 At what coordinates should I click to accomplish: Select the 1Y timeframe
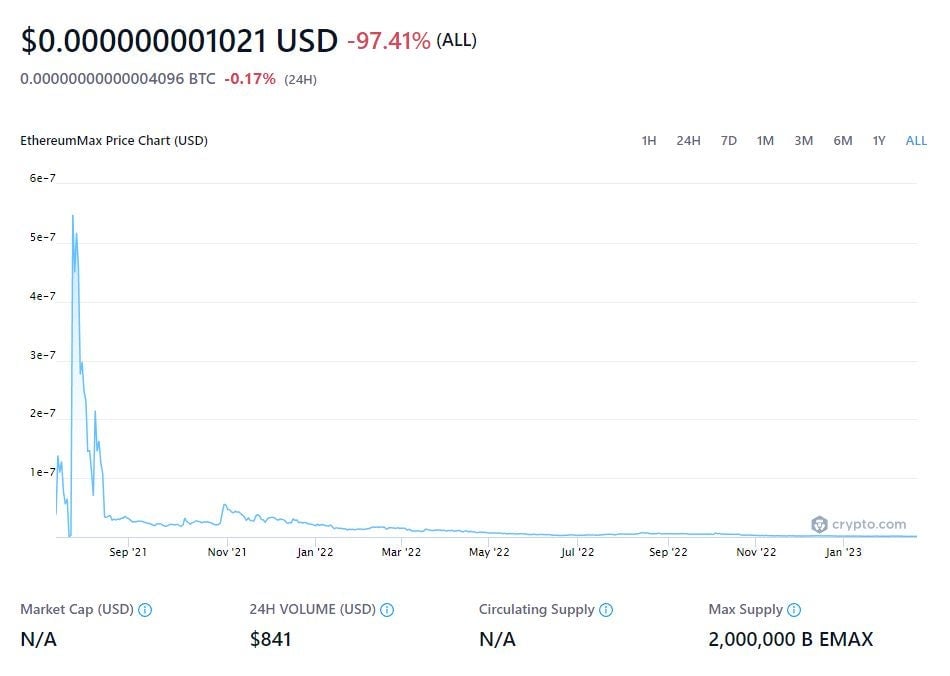coord(878,141)
